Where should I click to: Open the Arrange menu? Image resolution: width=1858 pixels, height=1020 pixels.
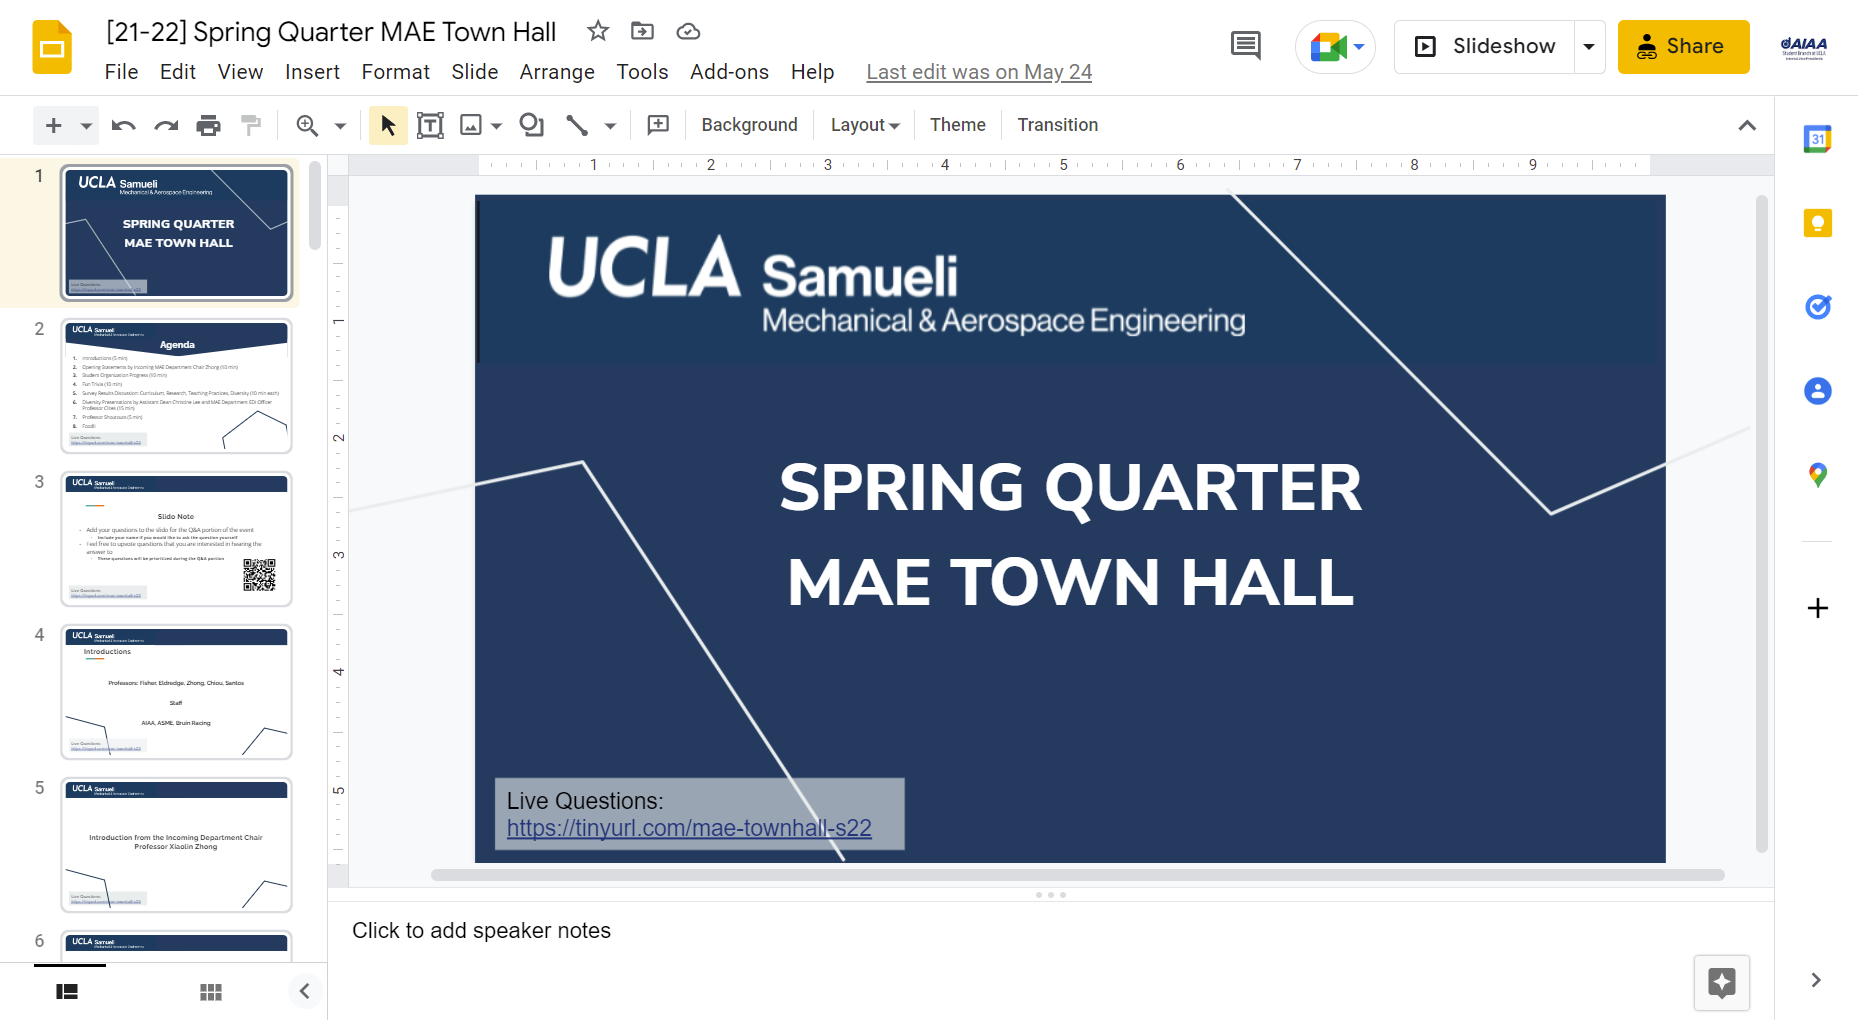coord(557,72)
